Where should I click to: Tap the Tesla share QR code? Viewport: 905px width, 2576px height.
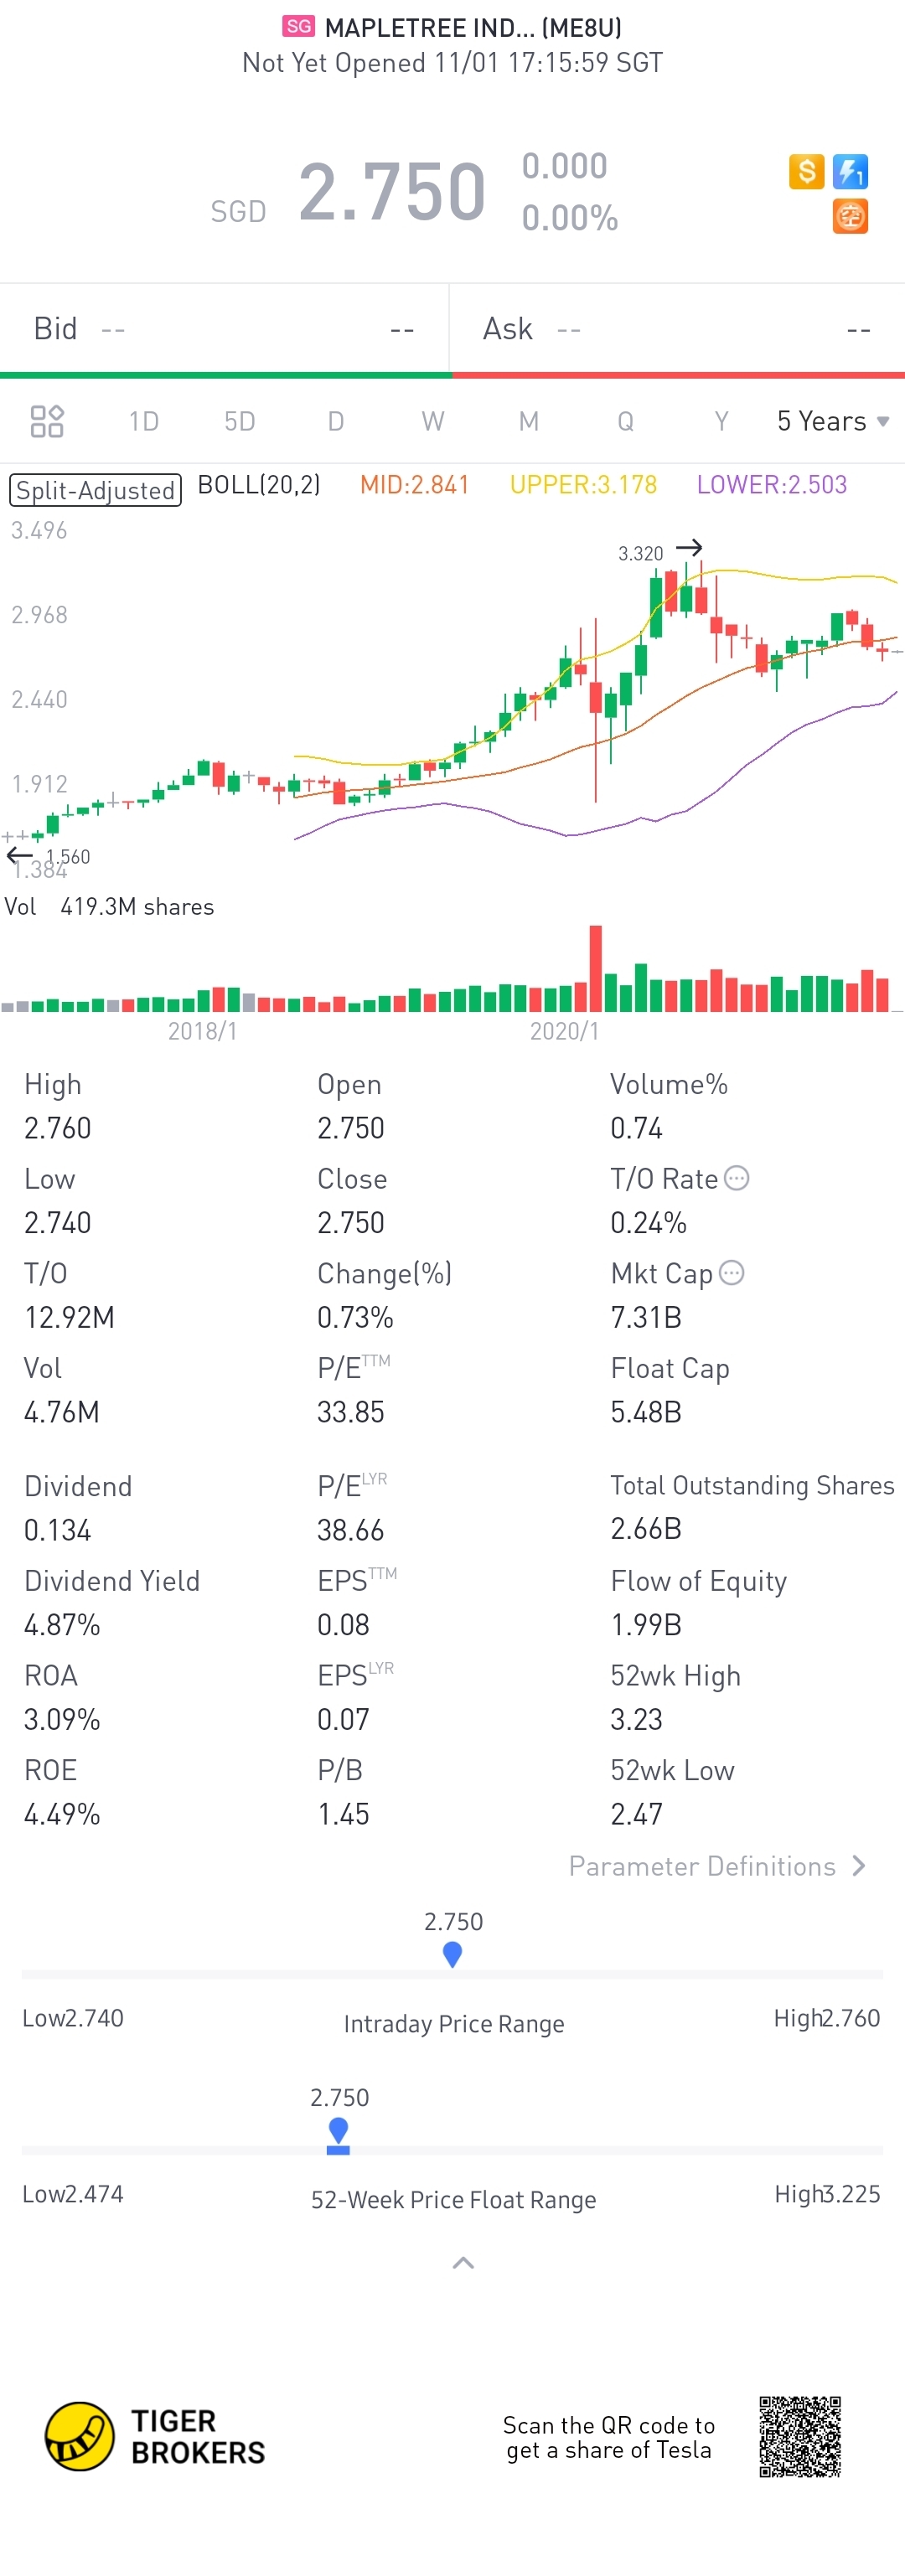point(799,2436)
